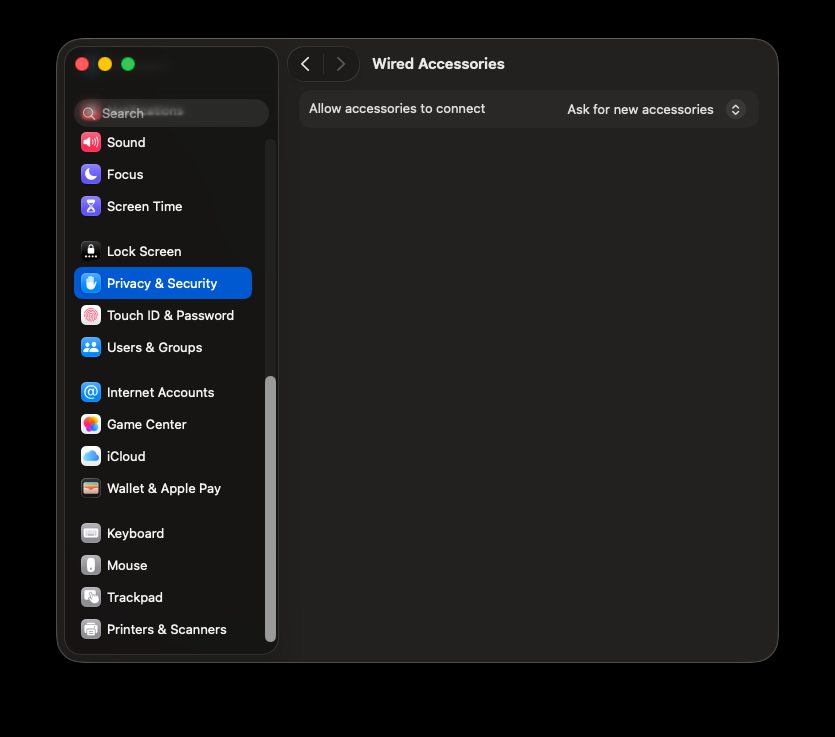This screenshot has width=835, height=737.
Task: Minimize window with yellow button
Action: pos(105,64)
